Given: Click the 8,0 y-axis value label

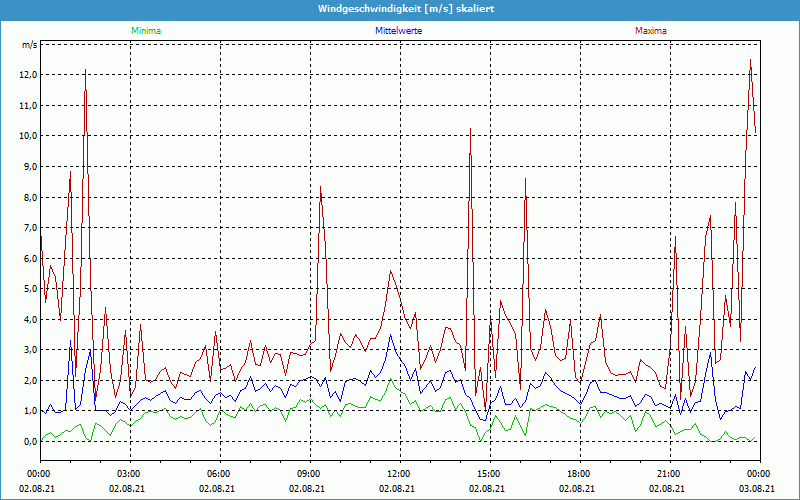Looking at the screenshot, I should click(29, 197).
